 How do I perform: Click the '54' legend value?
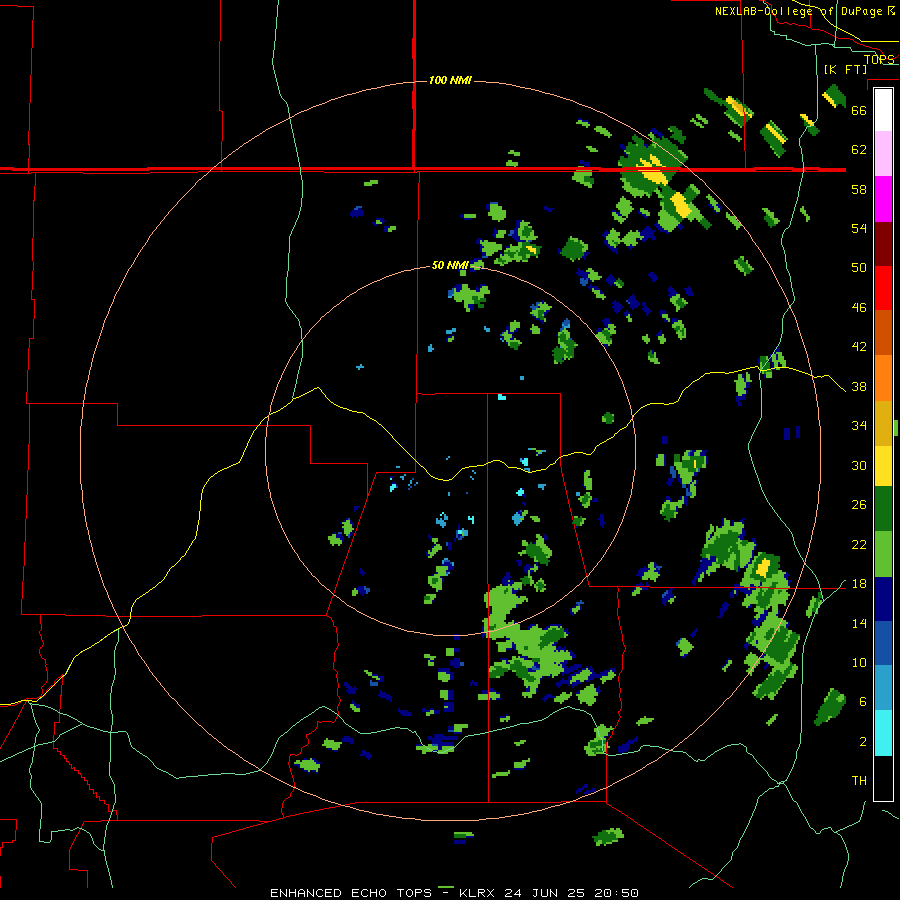click(859, 228)
